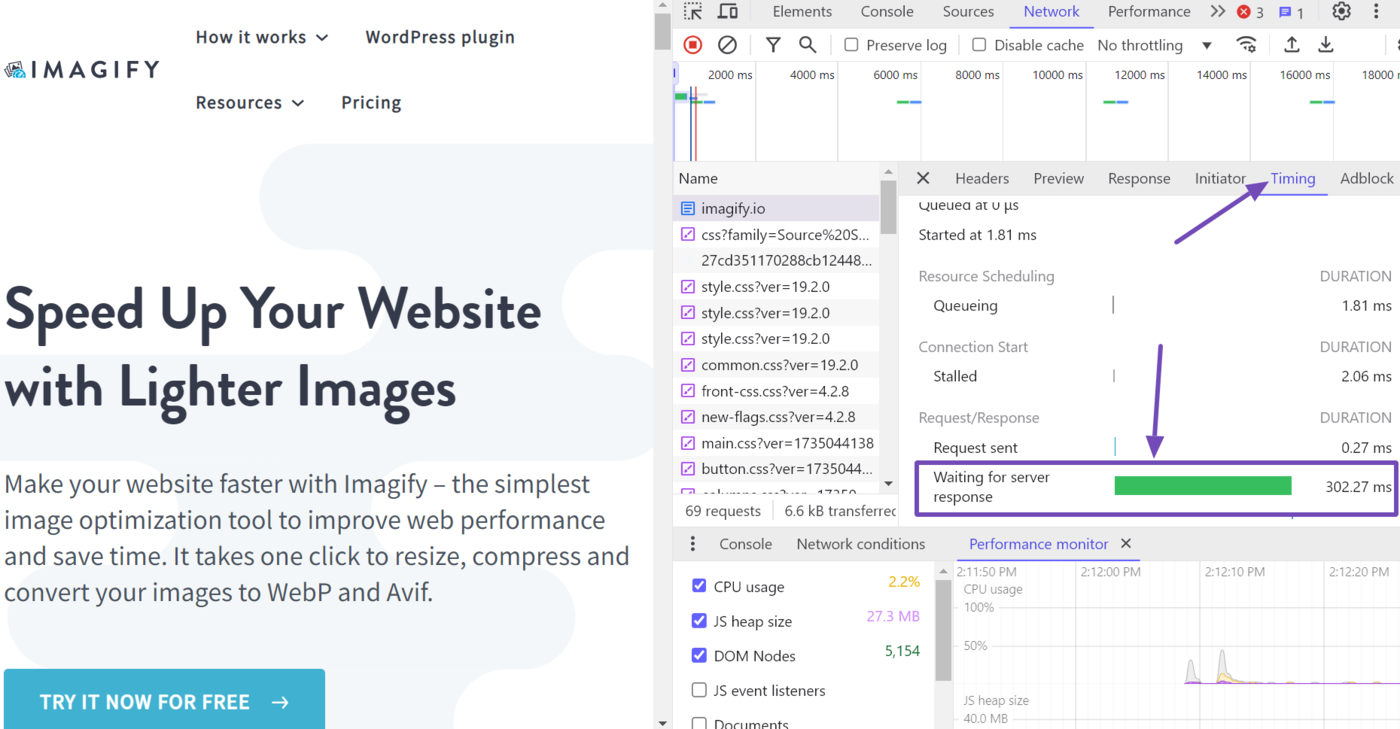Enable the Preserve log checkbox

(851, 45)
